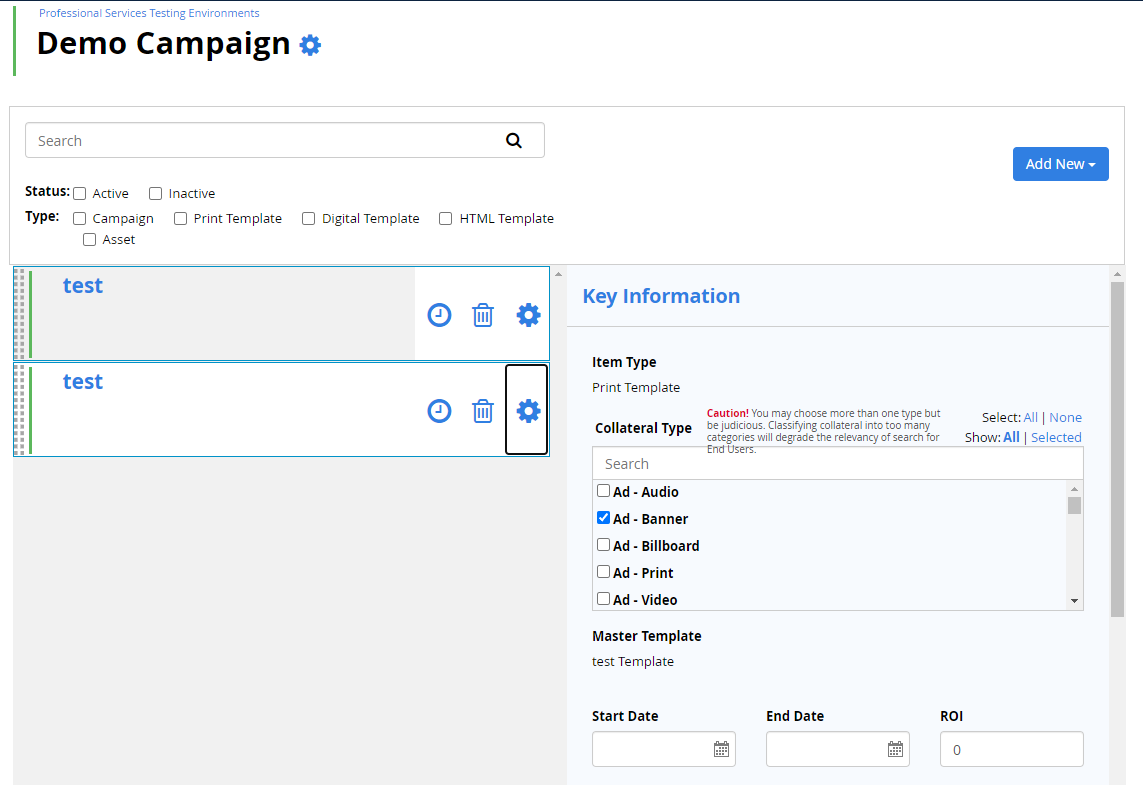Check the Ad - Video collateral type
Image resolution: width=1143 pixels, height=785 pixels.
[604, 598]
